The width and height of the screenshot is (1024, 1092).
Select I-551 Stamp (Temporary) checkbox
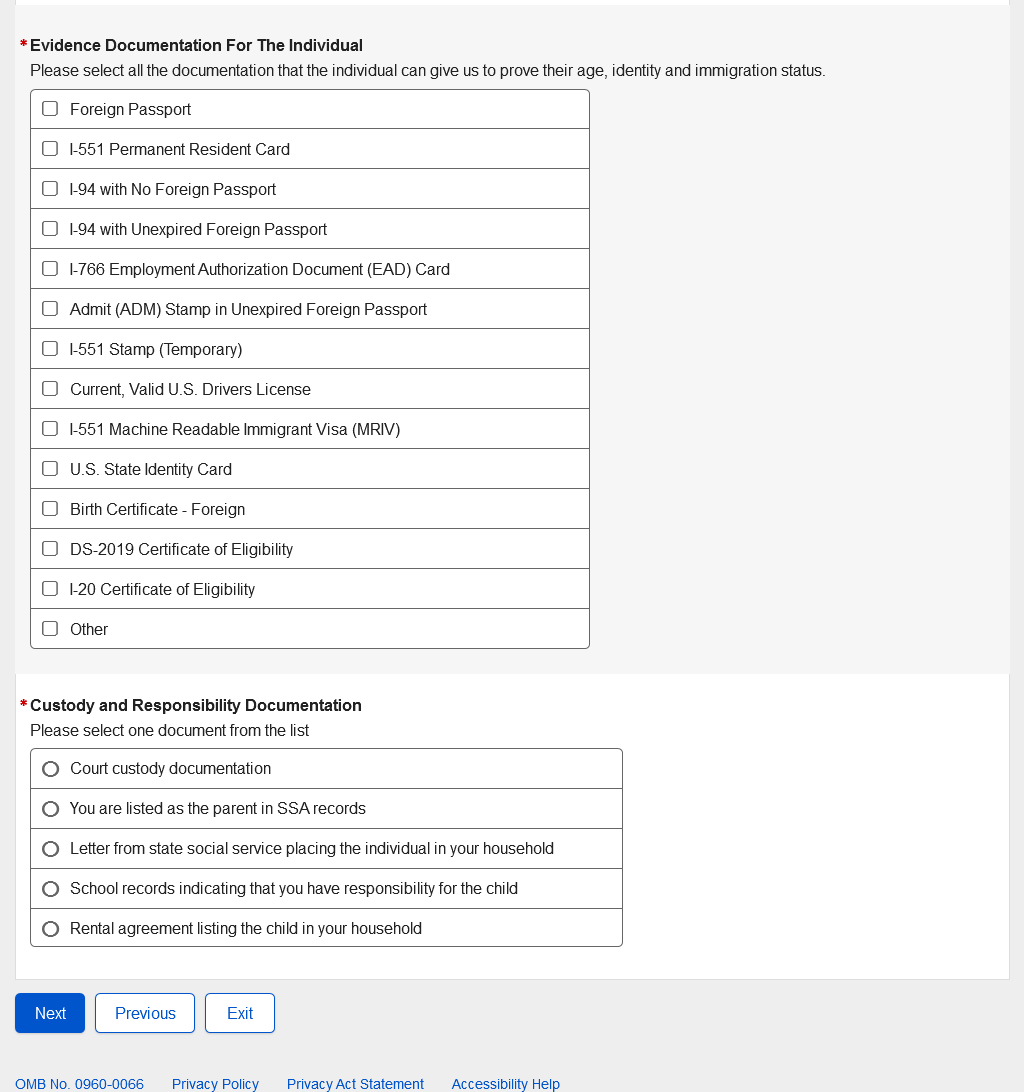click(x=50, y=349)
